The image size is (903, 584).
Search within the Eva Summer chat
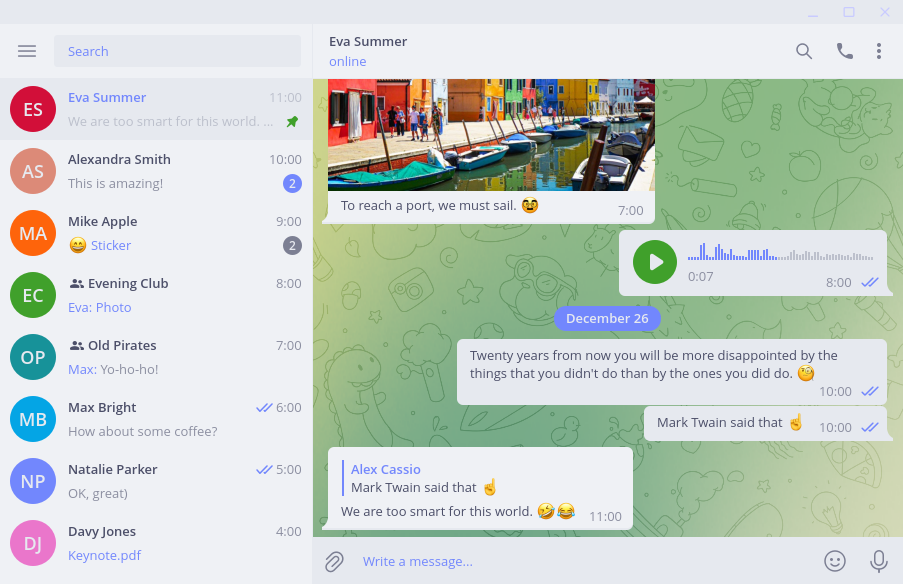click(804, 51)
